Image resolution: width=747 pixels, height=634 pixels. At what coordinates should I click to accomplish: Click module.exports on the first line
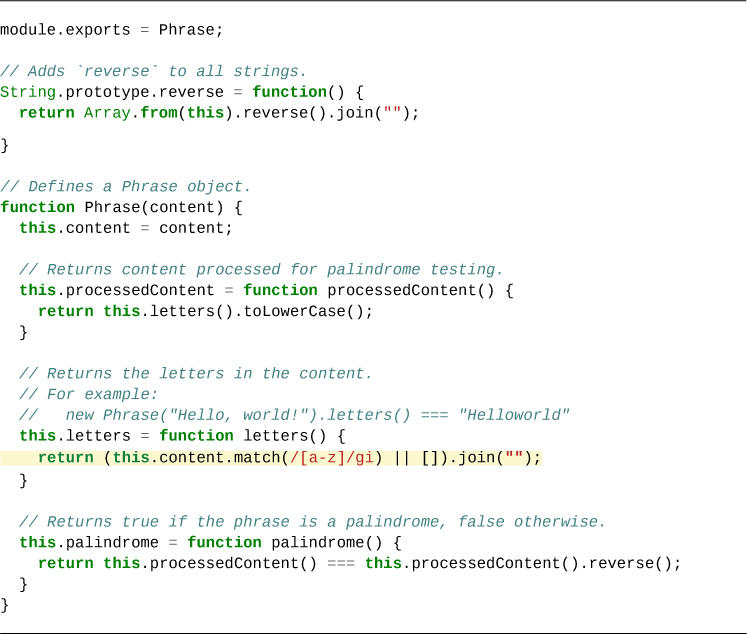point(65,29)
